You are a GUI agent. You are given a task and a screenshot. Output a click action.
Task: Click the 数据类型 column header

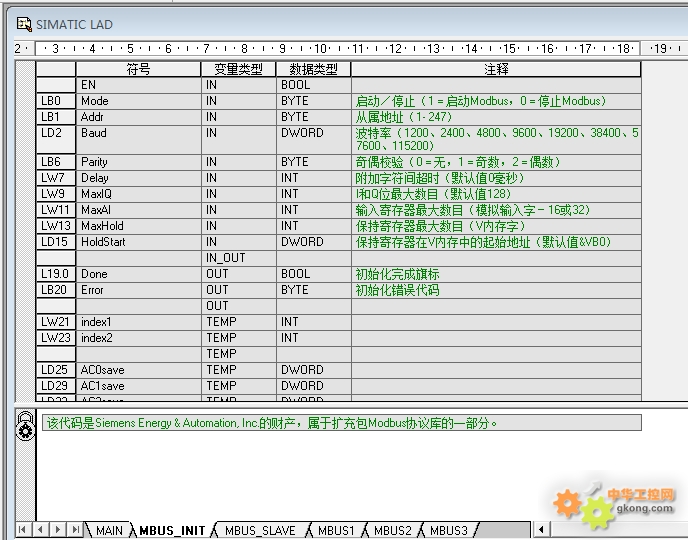[313, 69]
